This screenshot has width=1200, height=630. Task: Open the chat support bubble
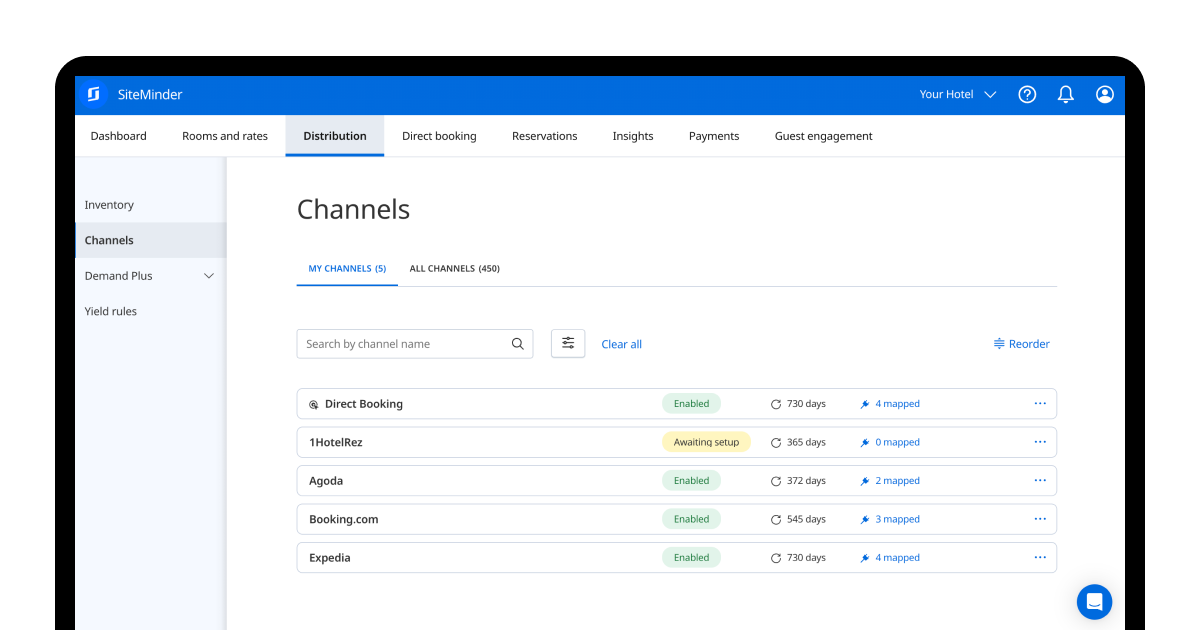(x=1094, y=602)
